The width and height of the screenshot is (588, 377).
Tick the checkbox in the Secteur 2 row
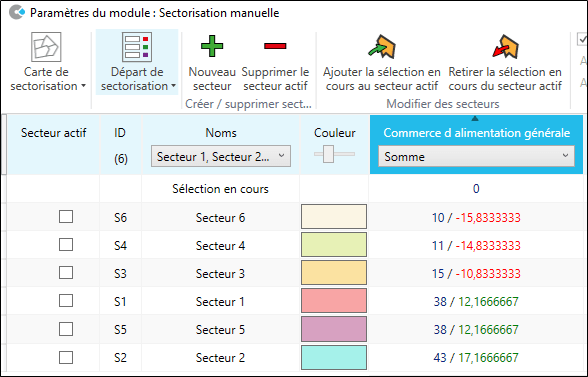point(66,357)
